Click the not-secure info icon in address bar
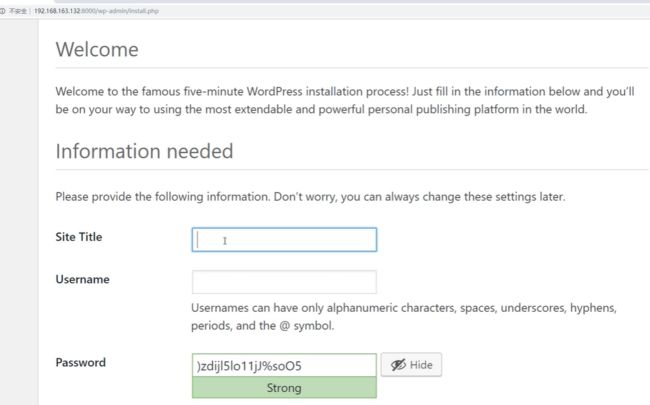 click(x=2, y=11)
